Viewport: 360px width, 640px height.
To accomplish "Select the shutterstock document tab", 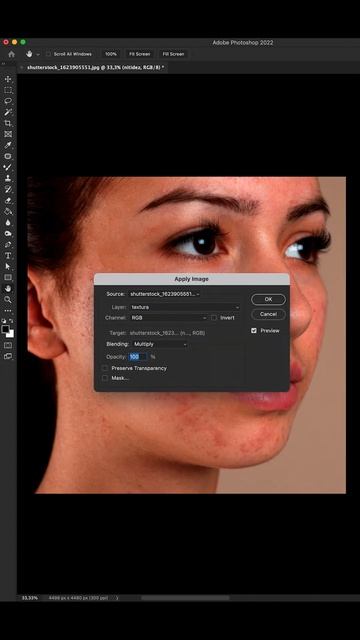I will [x=96, y=67].
